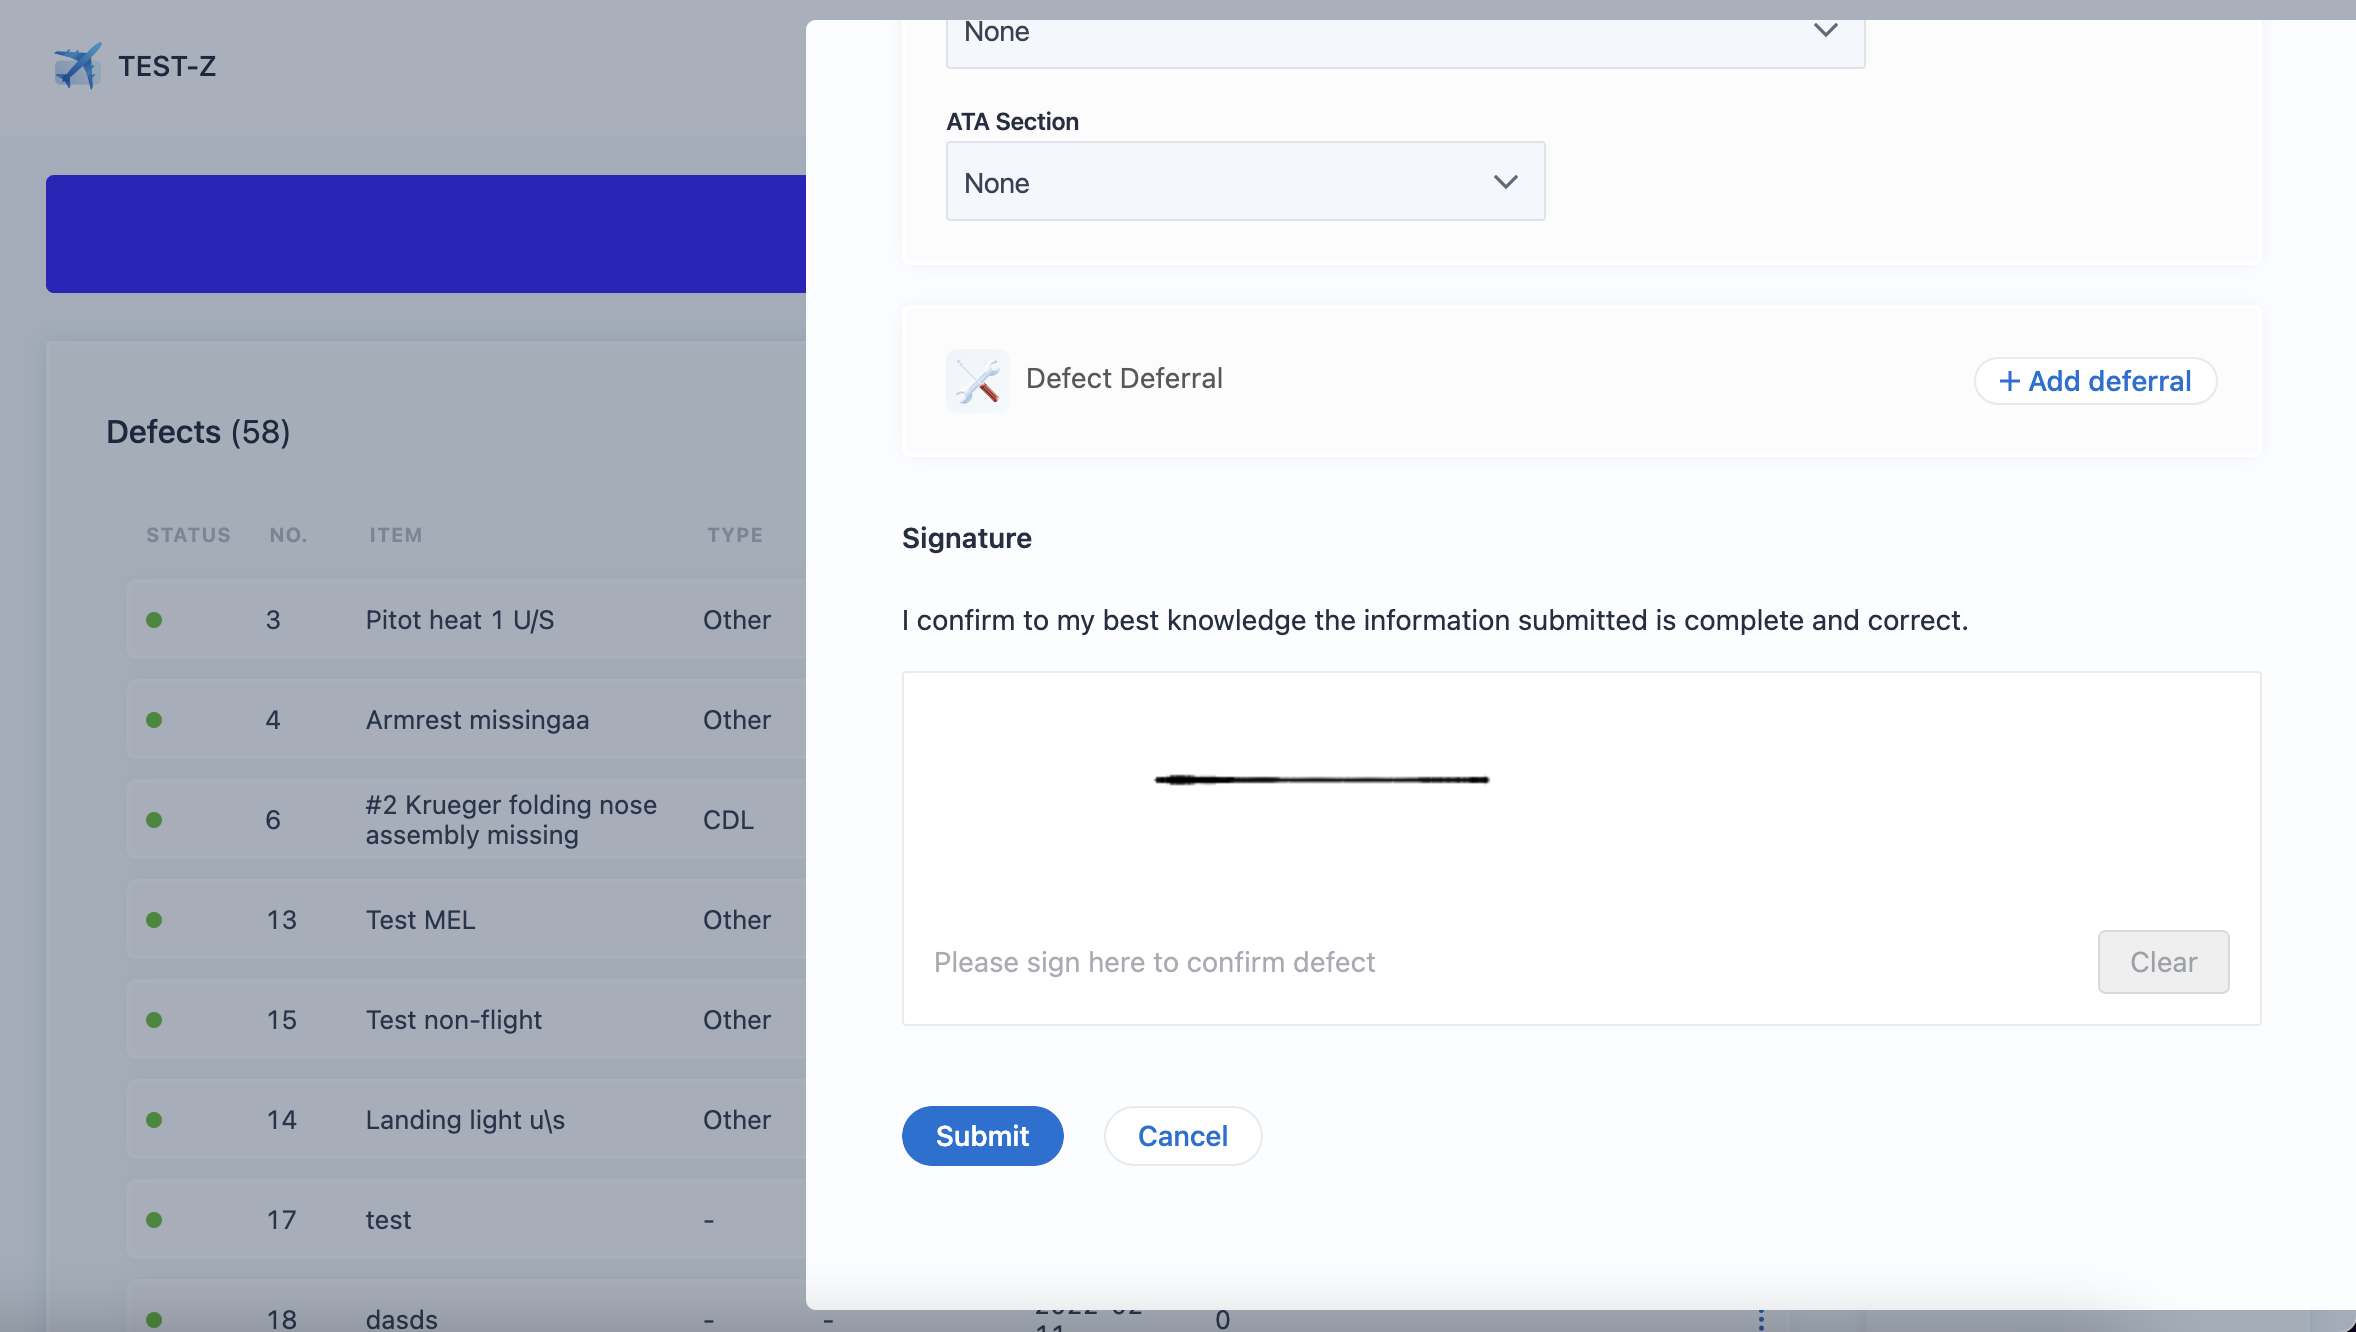
Task: Click the blue banner bar above Defects
Action: click(x=426, y=234)
